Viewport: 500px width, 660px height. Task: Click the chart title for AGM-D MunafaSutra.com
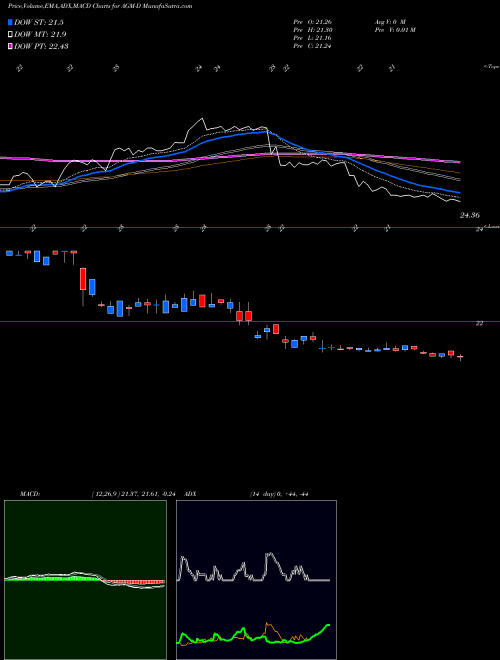click(100, 6)
